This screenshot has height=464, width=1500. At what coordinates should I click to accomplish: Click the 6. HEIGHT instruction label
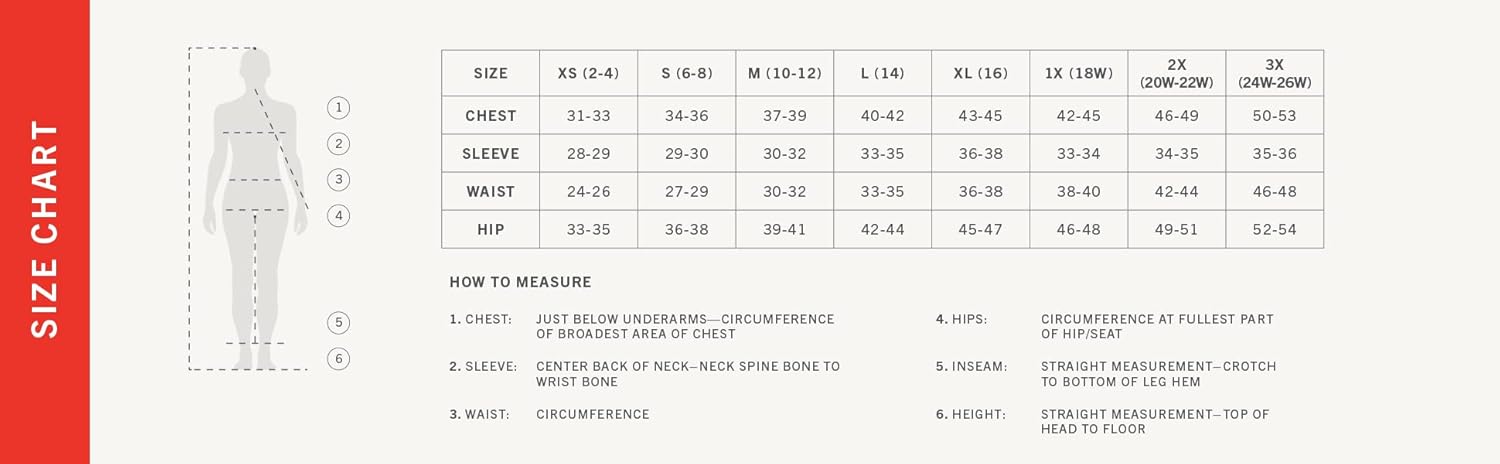pyautogui.click(x=971, y=414)
